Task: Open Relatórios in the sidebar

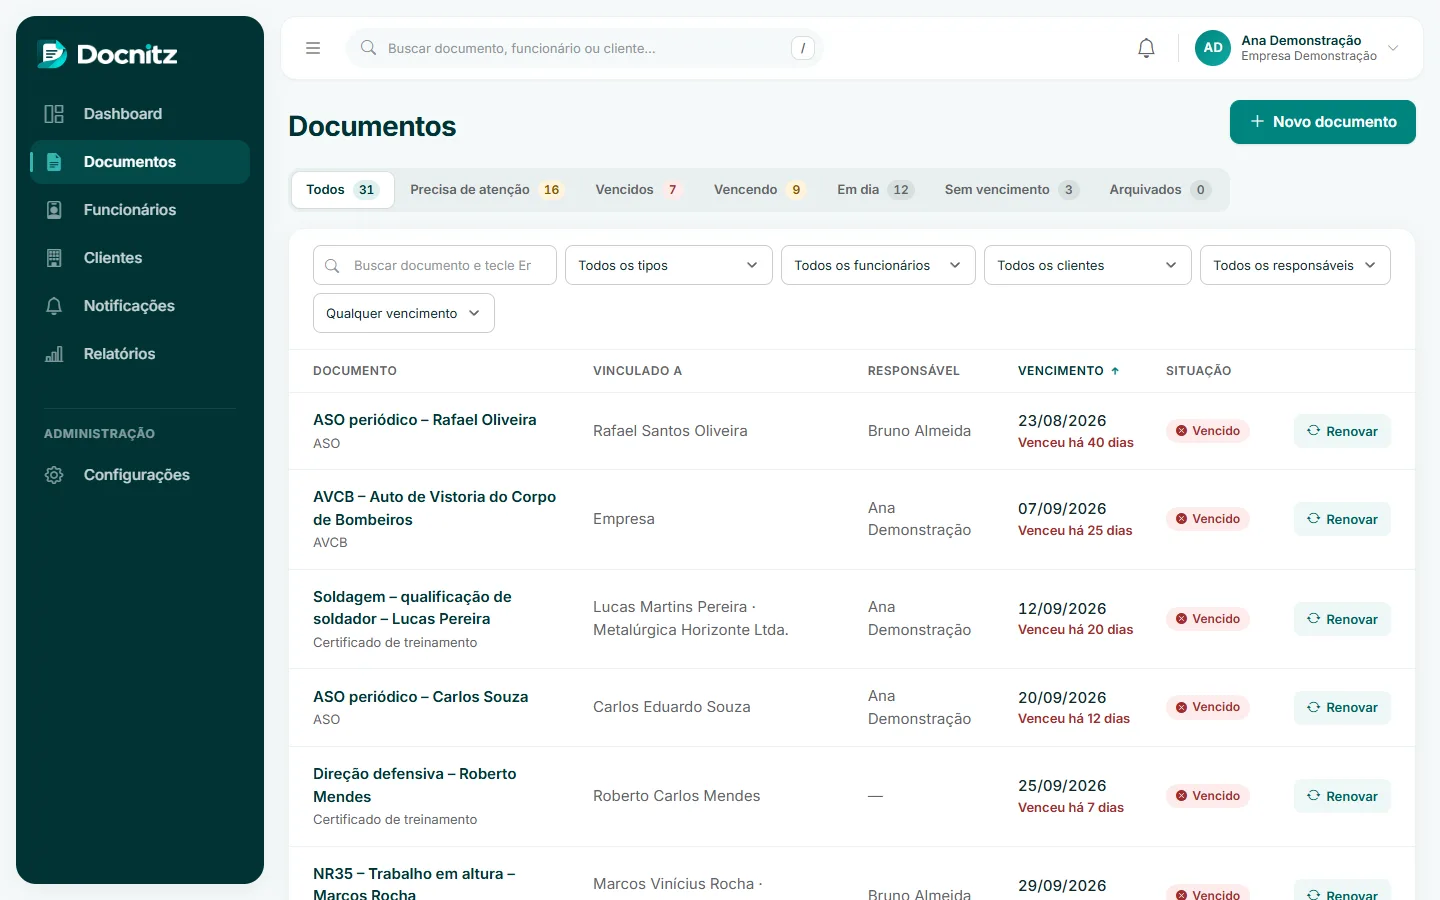Action: pos(140,354)
